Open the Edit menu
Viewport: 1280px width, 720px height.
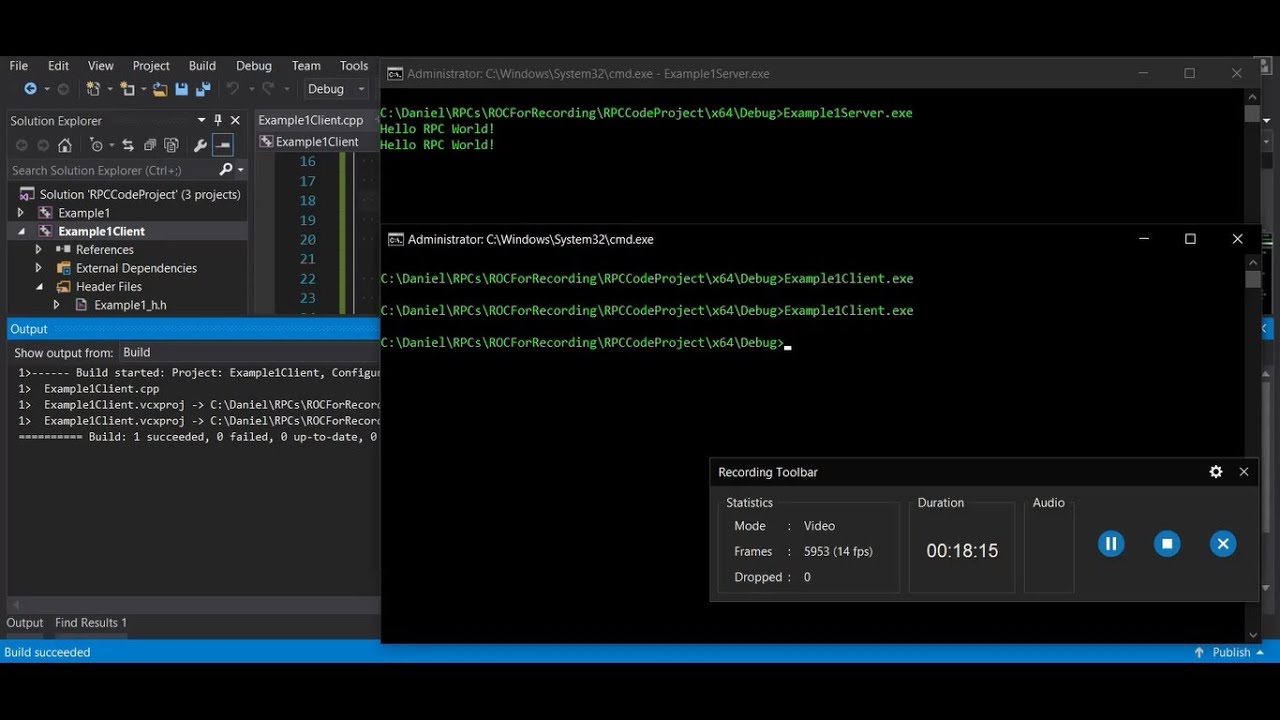click(59, 65)
